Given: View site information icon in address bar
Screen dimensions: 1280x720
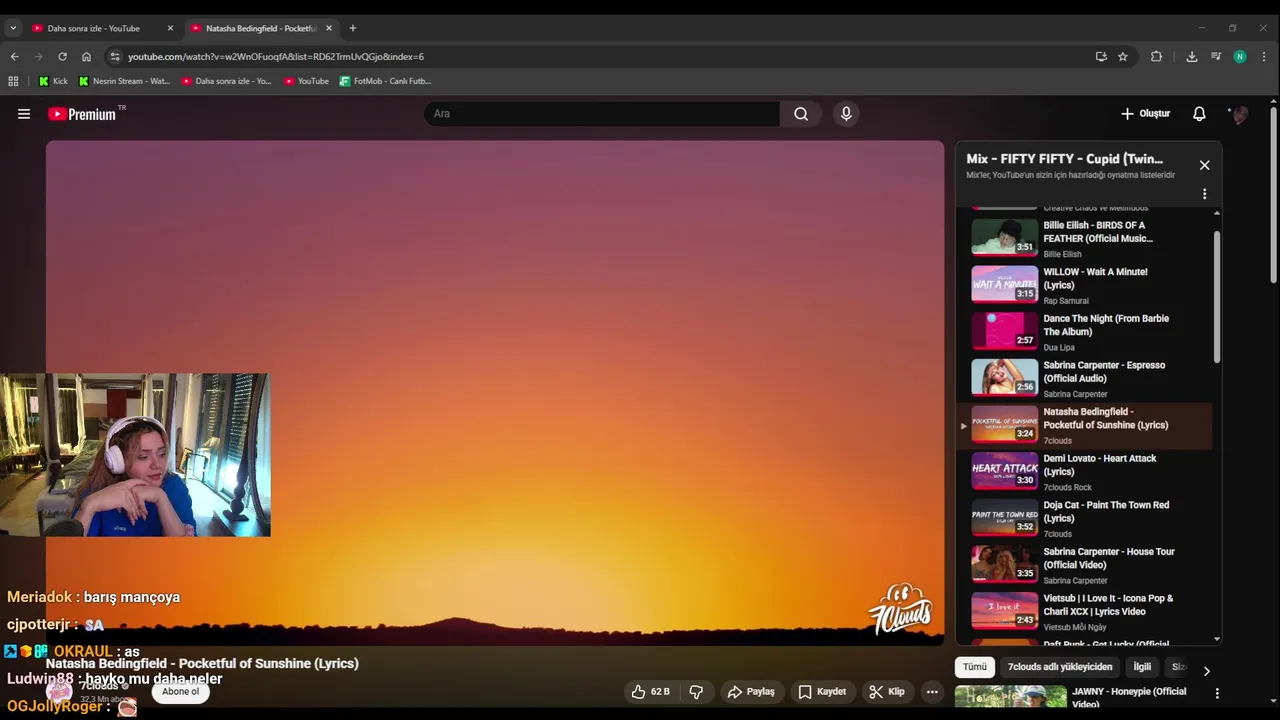Looking at the screenshot, I should coord(115,57).
